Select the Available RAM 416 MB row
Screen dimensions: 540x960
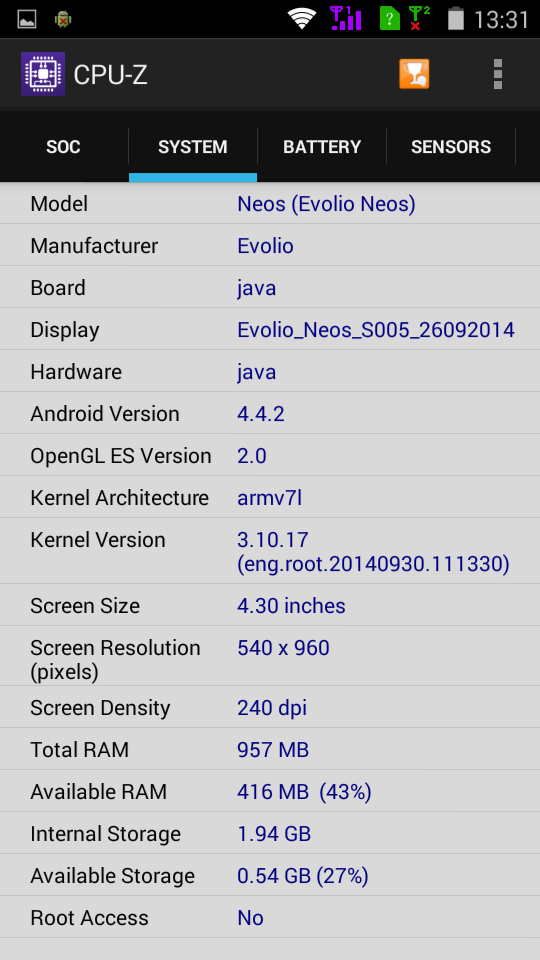click(270, 791)
